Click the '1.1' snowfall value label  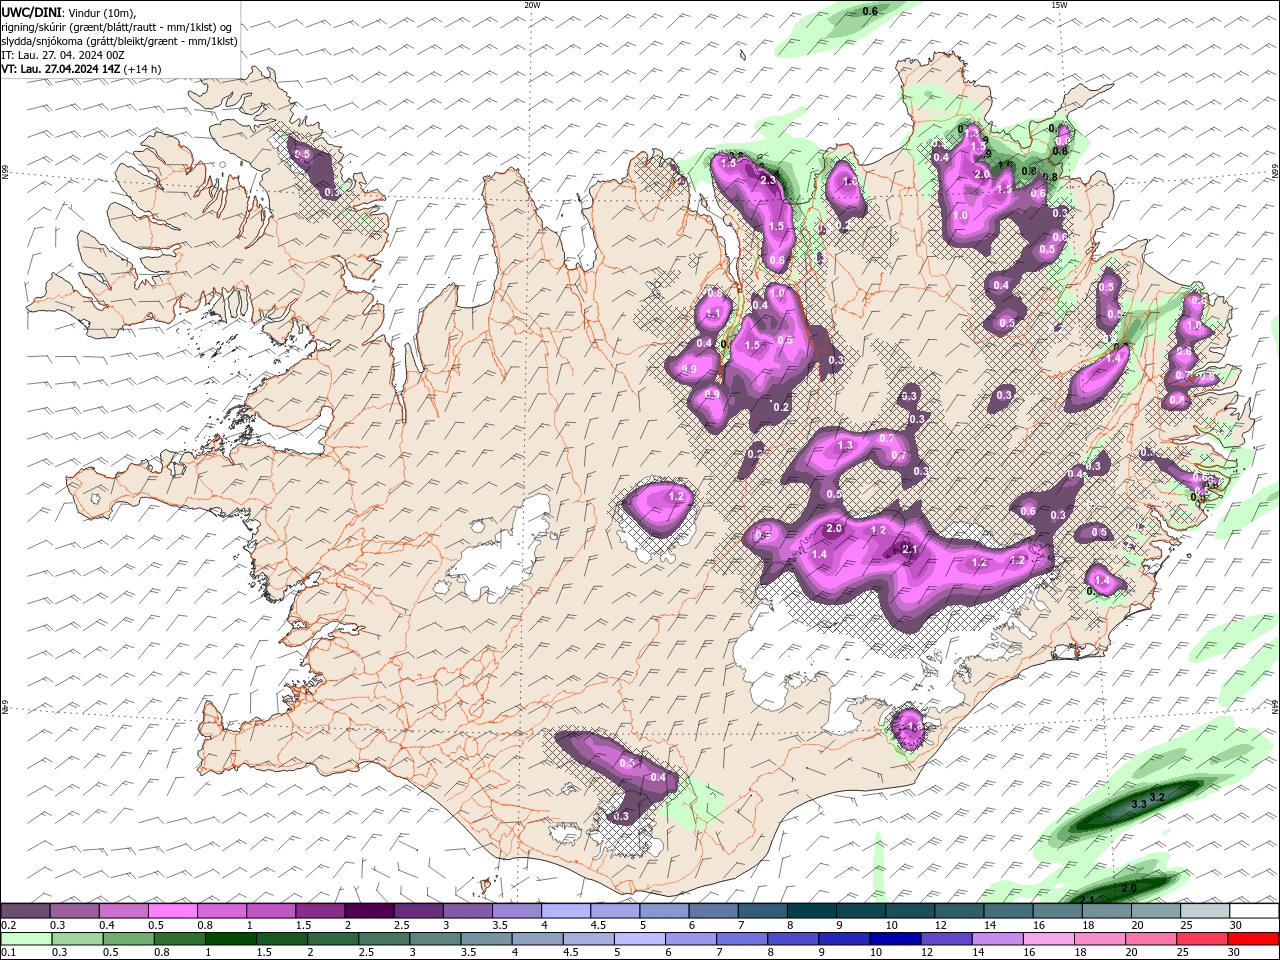pos(713,314)
